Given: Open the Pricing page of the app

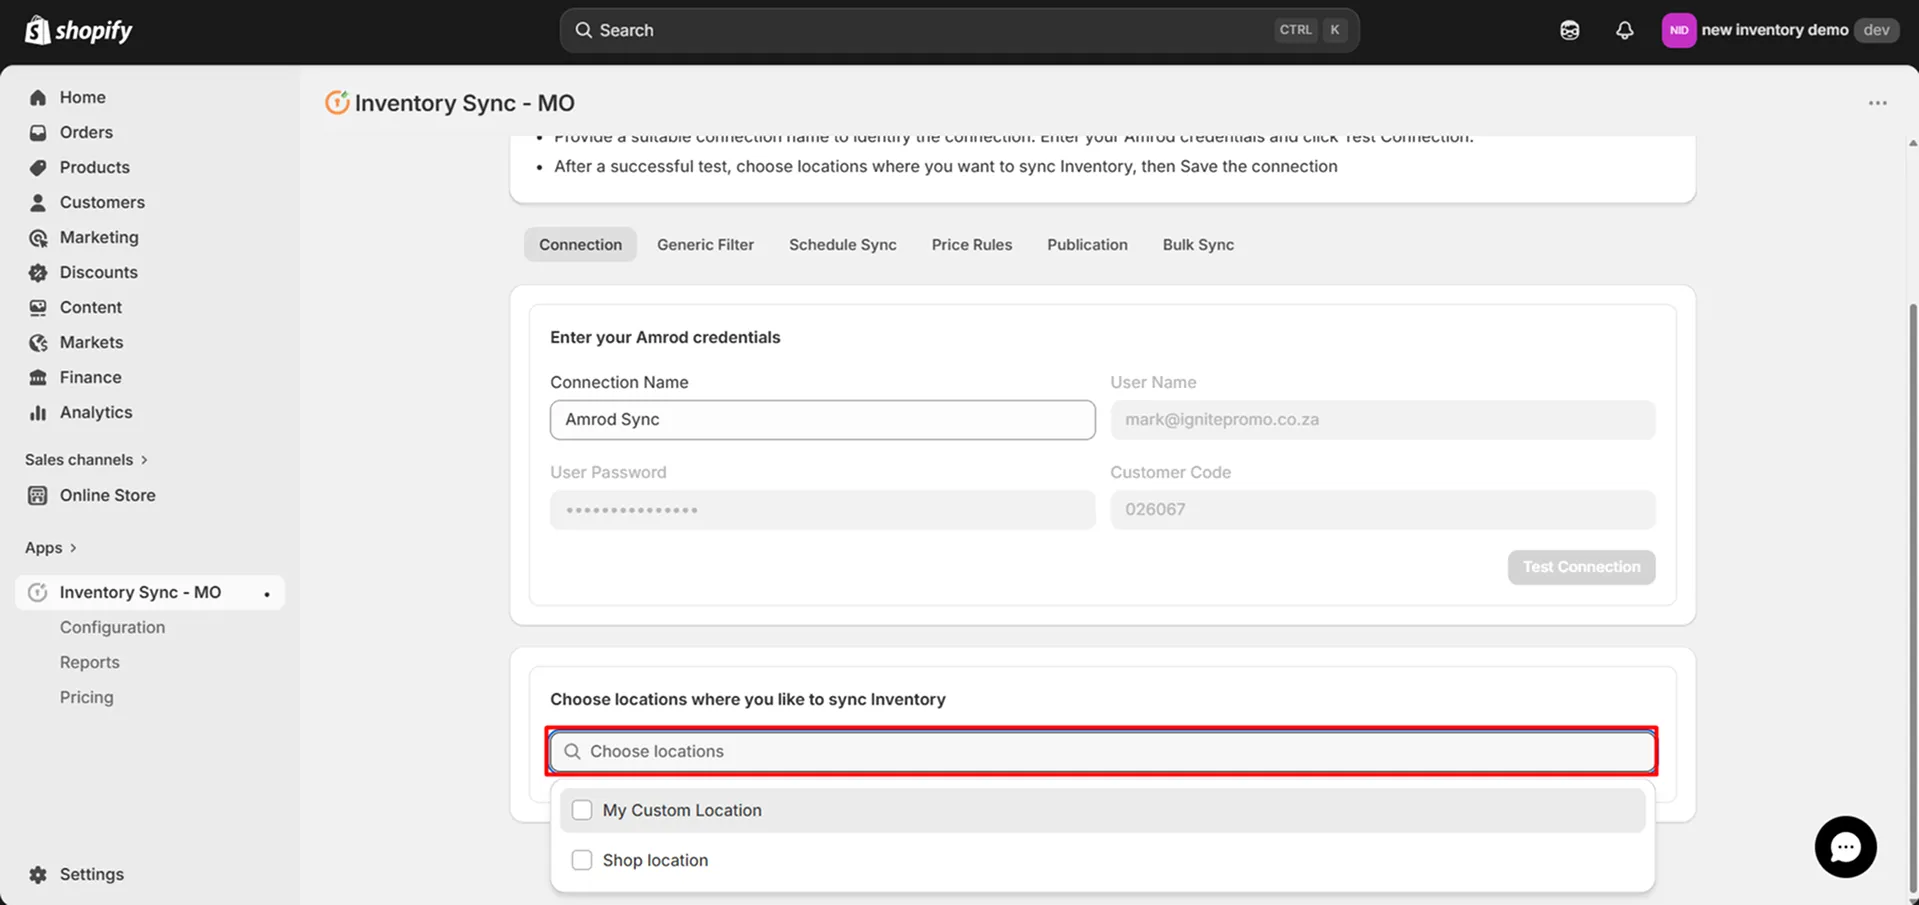Looking at the screenshot, I should coord(86,697).
